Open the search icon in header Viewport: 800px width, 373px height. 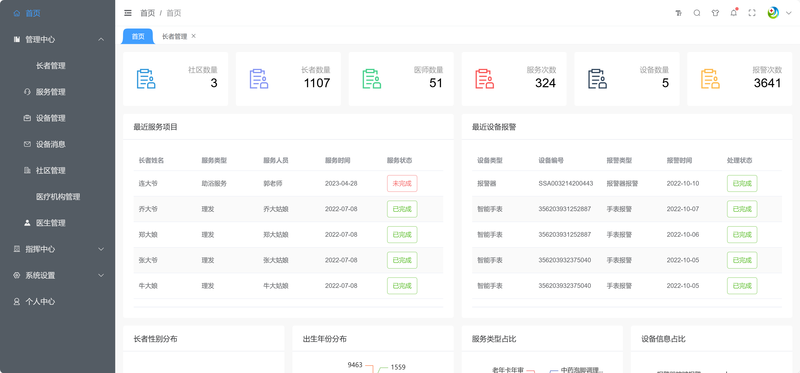point(697,13)
